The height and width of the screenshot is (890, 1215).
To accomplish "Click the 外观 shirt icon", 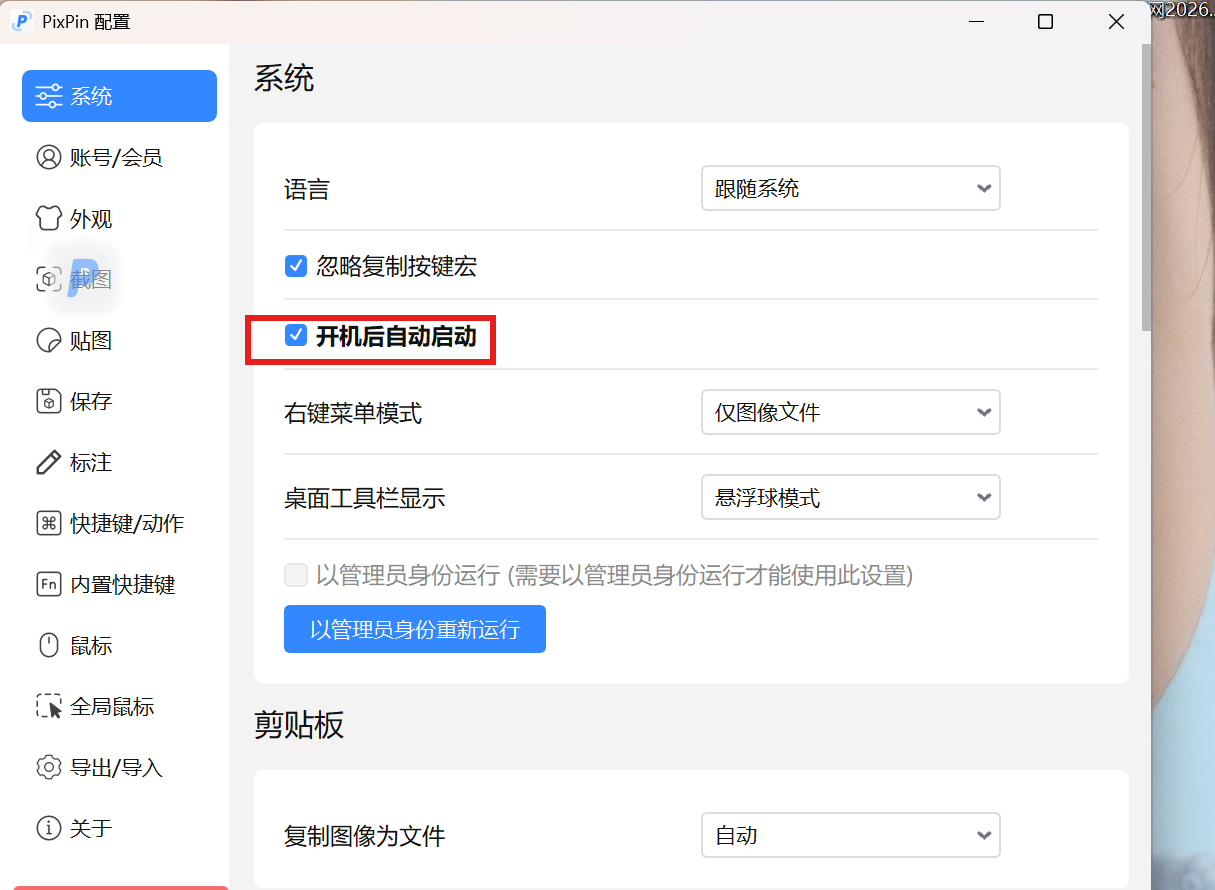I will [x=49, y=218].
